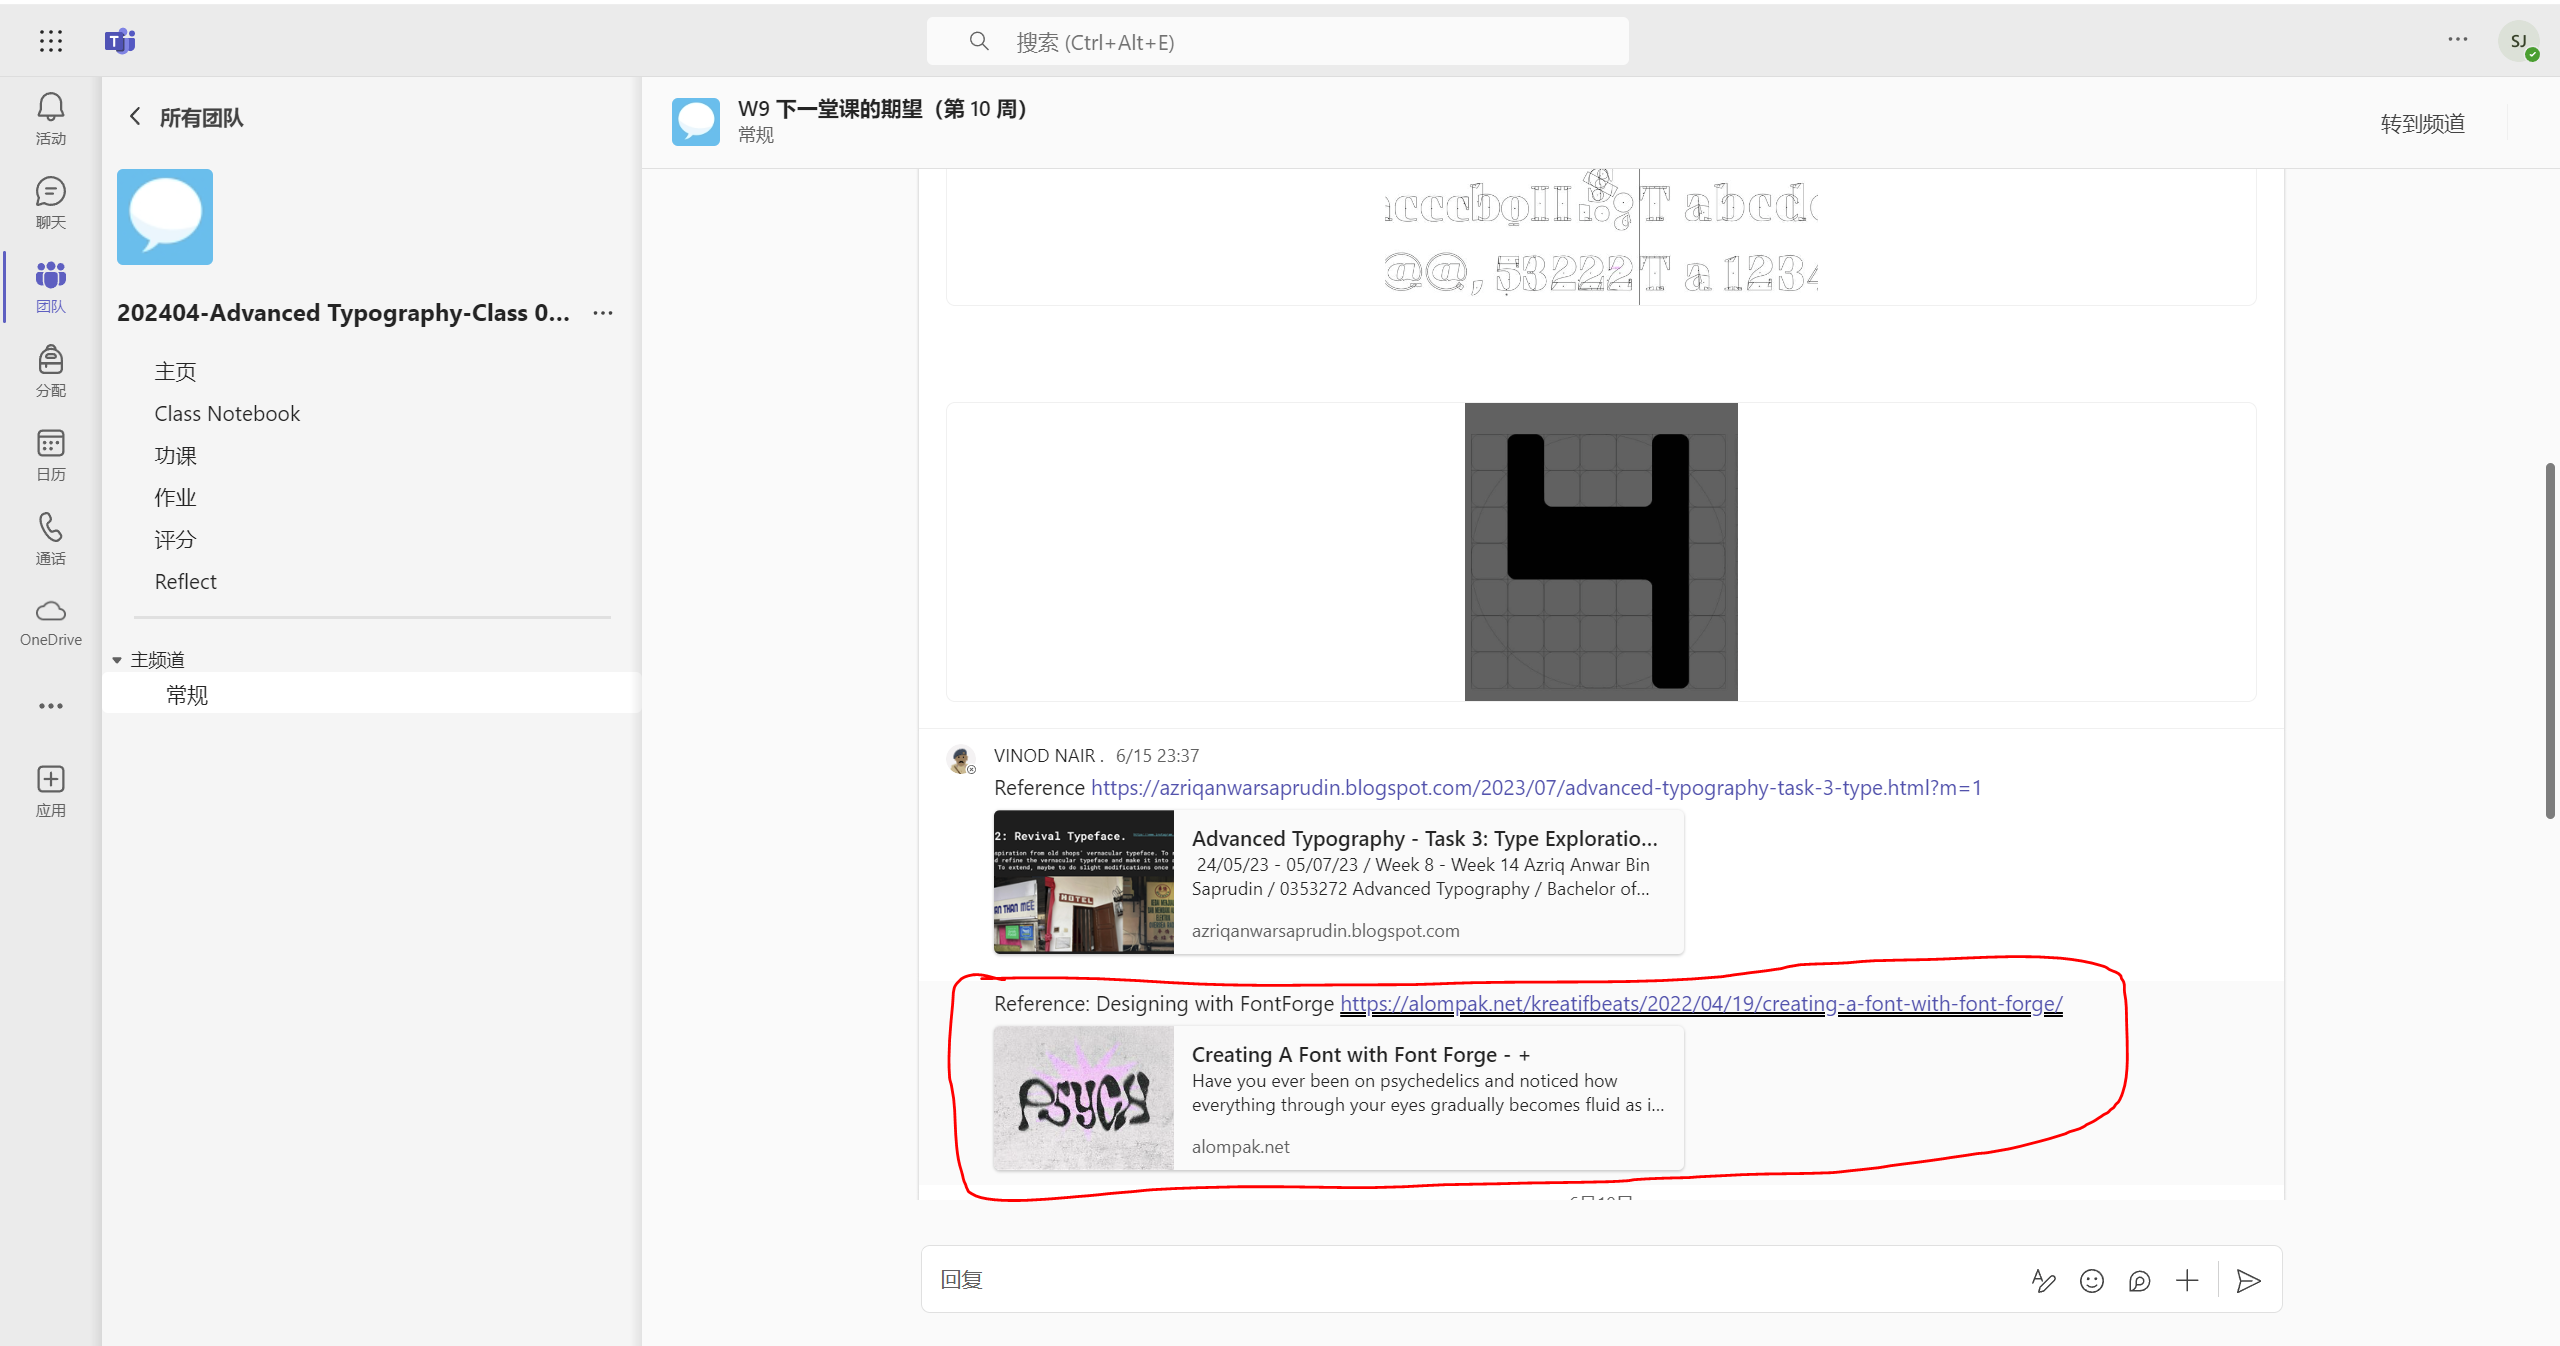Open the emoji picker smiley icon
The image size is (2560, 1346).
[2092, 1281]
